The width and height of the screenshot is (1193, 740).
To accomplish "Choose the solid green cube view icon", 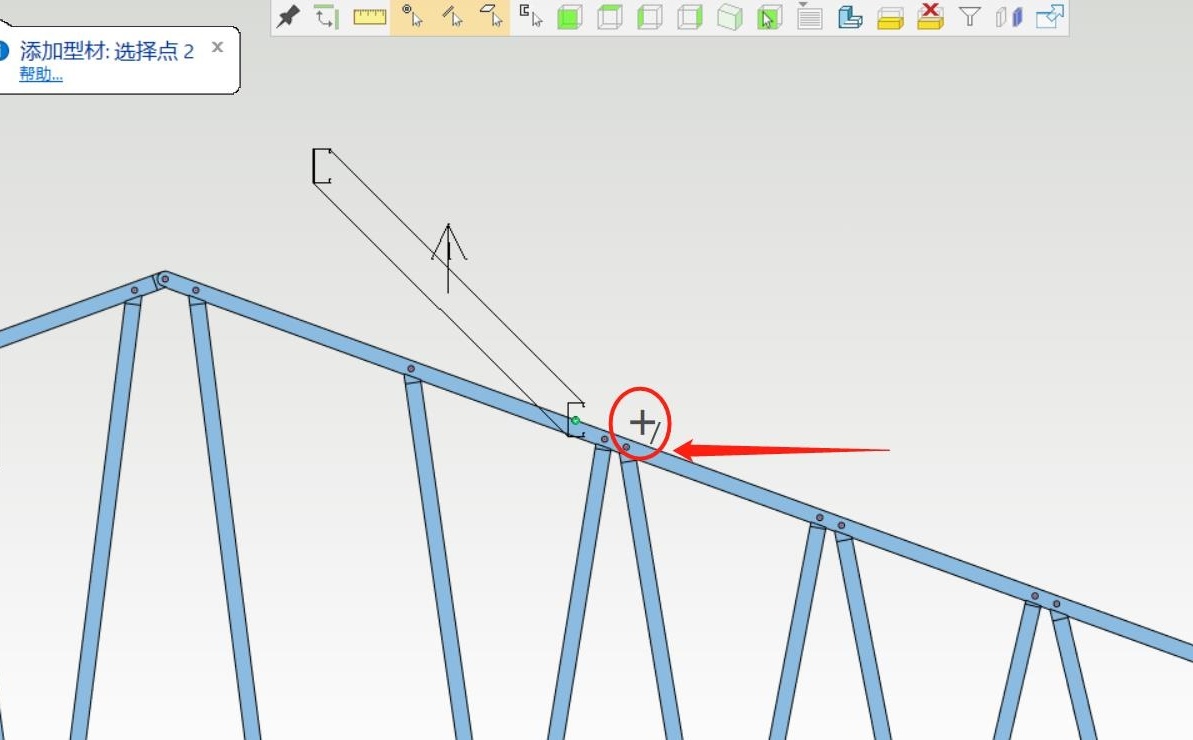I will click(570, 17).
